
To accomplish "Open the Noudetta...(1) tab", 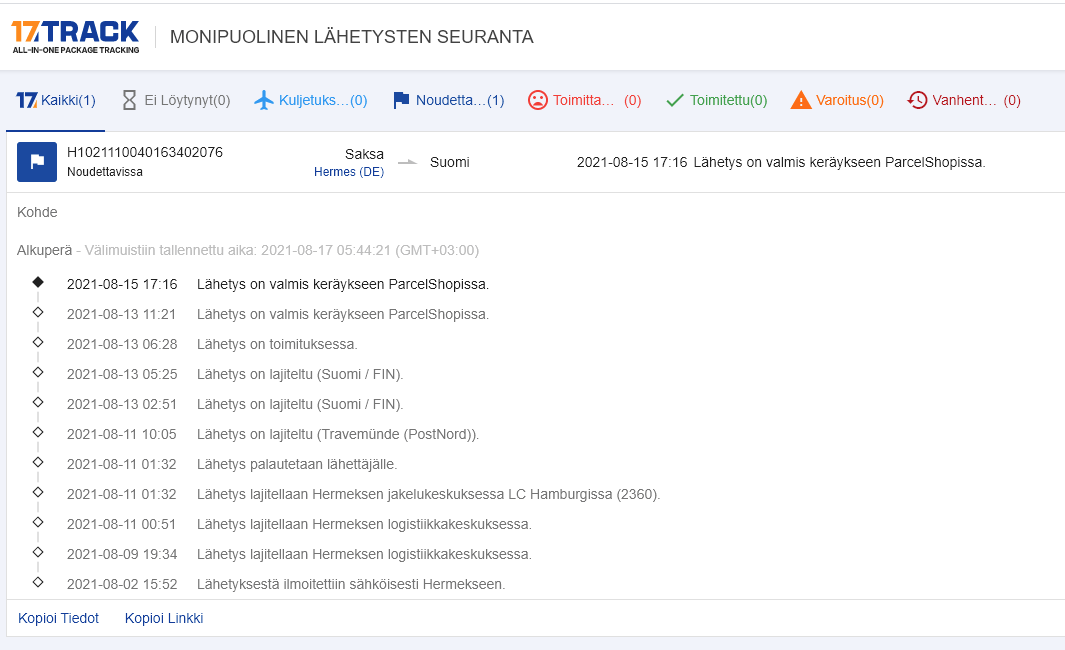I will [448, 101].
